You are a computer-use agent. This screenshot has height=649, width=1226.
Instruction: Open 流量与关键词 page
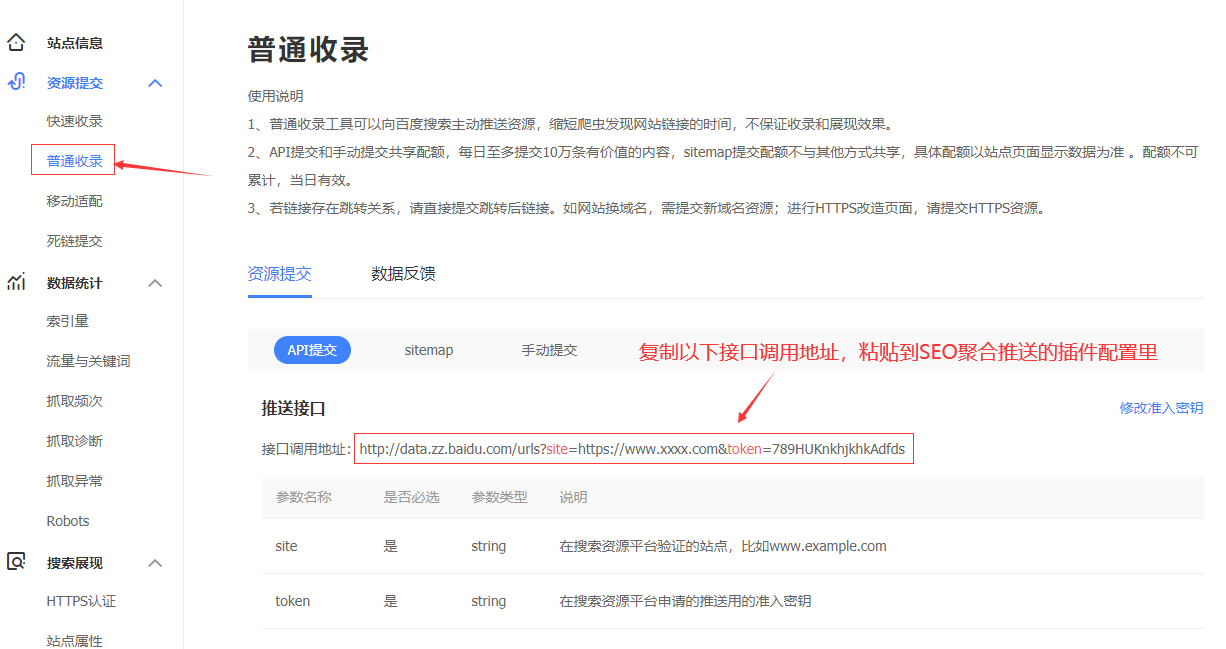(89, 361)
